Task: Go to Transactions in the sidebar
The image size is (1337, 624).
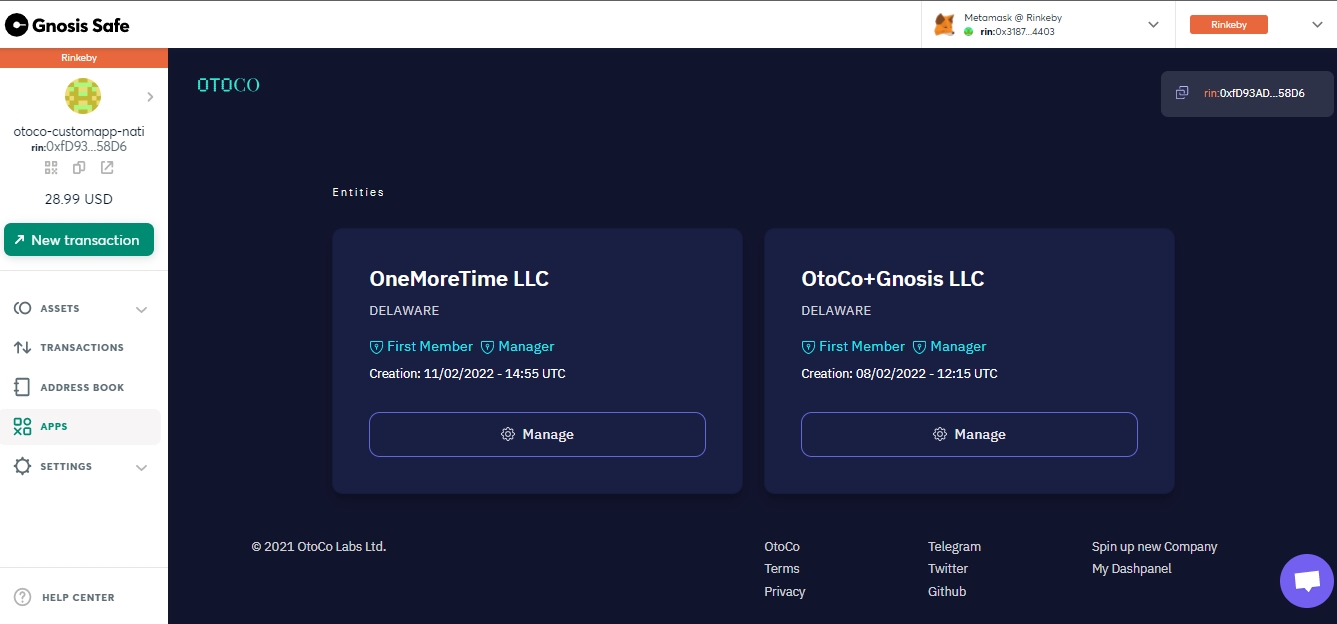Action: point(82,348)
